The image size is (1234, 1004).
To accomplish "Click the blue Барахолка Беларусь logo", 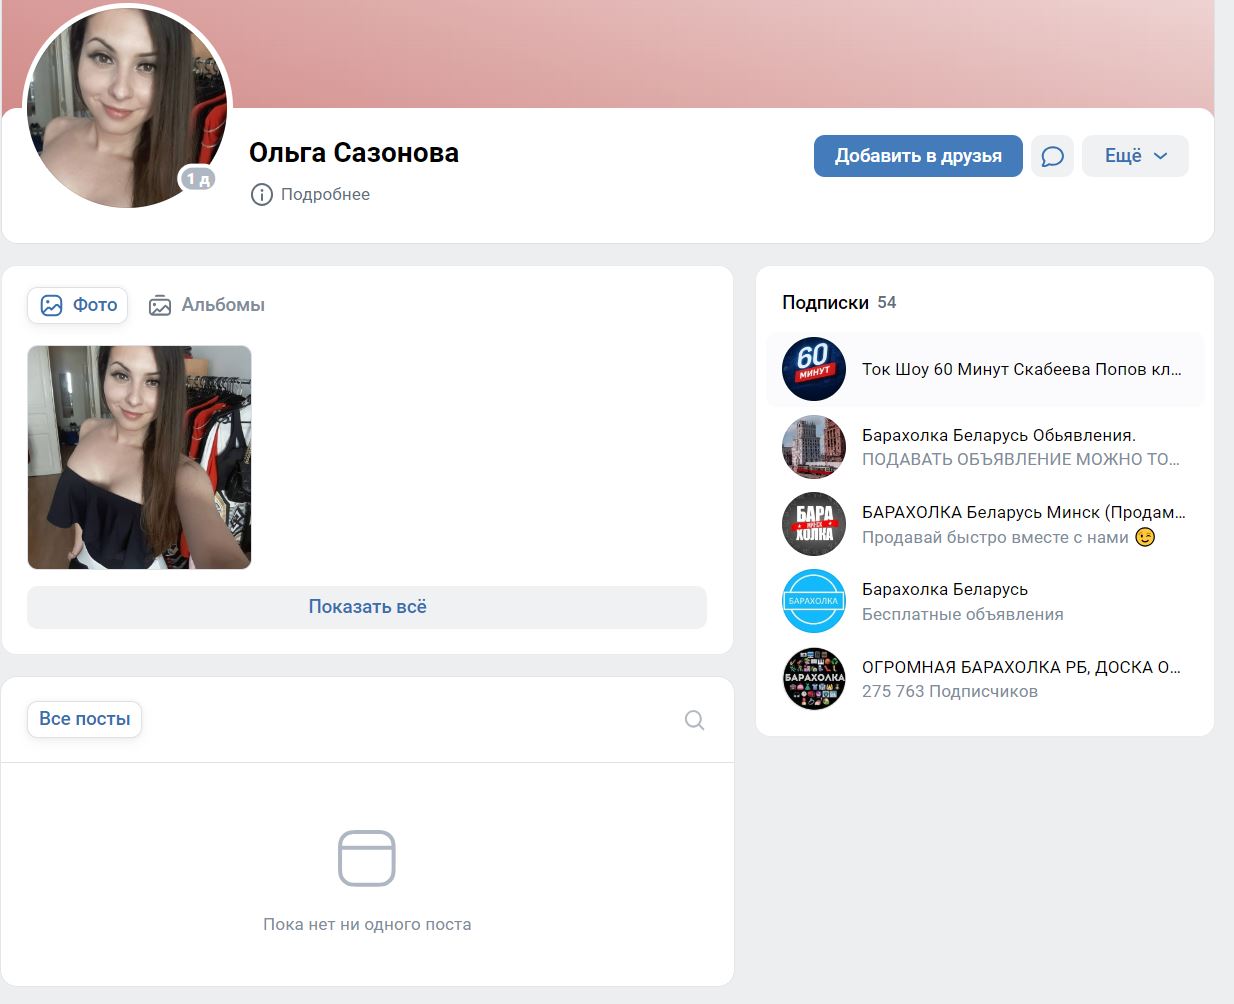I will tap(813, 601).
